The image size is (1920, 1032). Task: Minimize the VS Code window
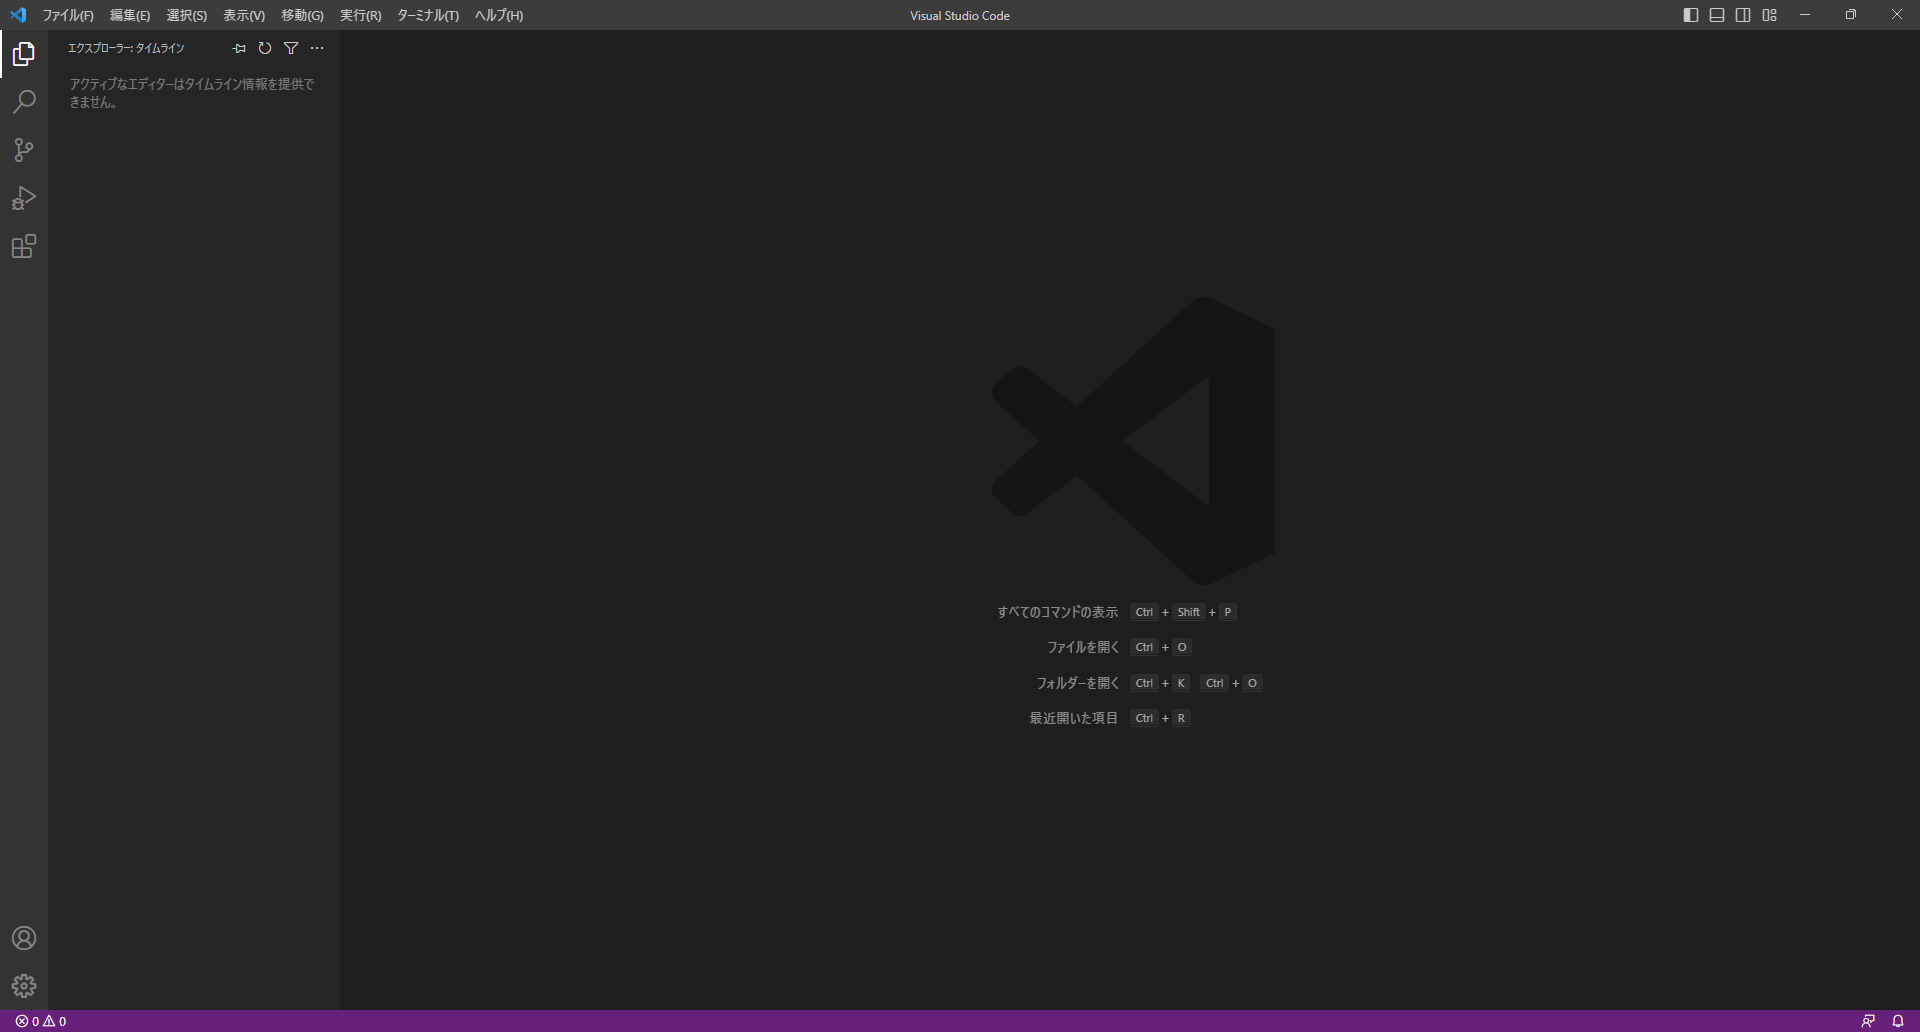[1805, 15]
